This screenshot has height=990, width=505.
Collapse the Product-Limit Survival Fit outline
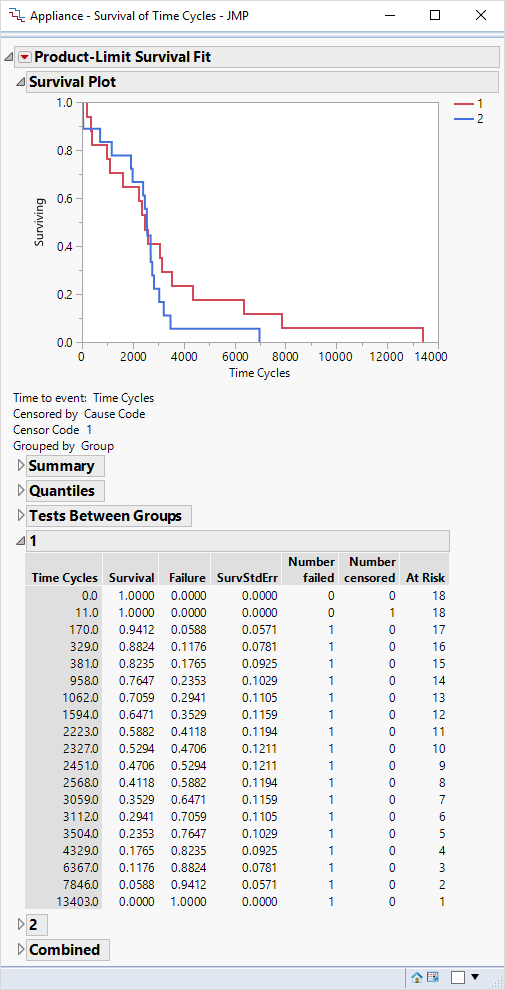[9, 57]
